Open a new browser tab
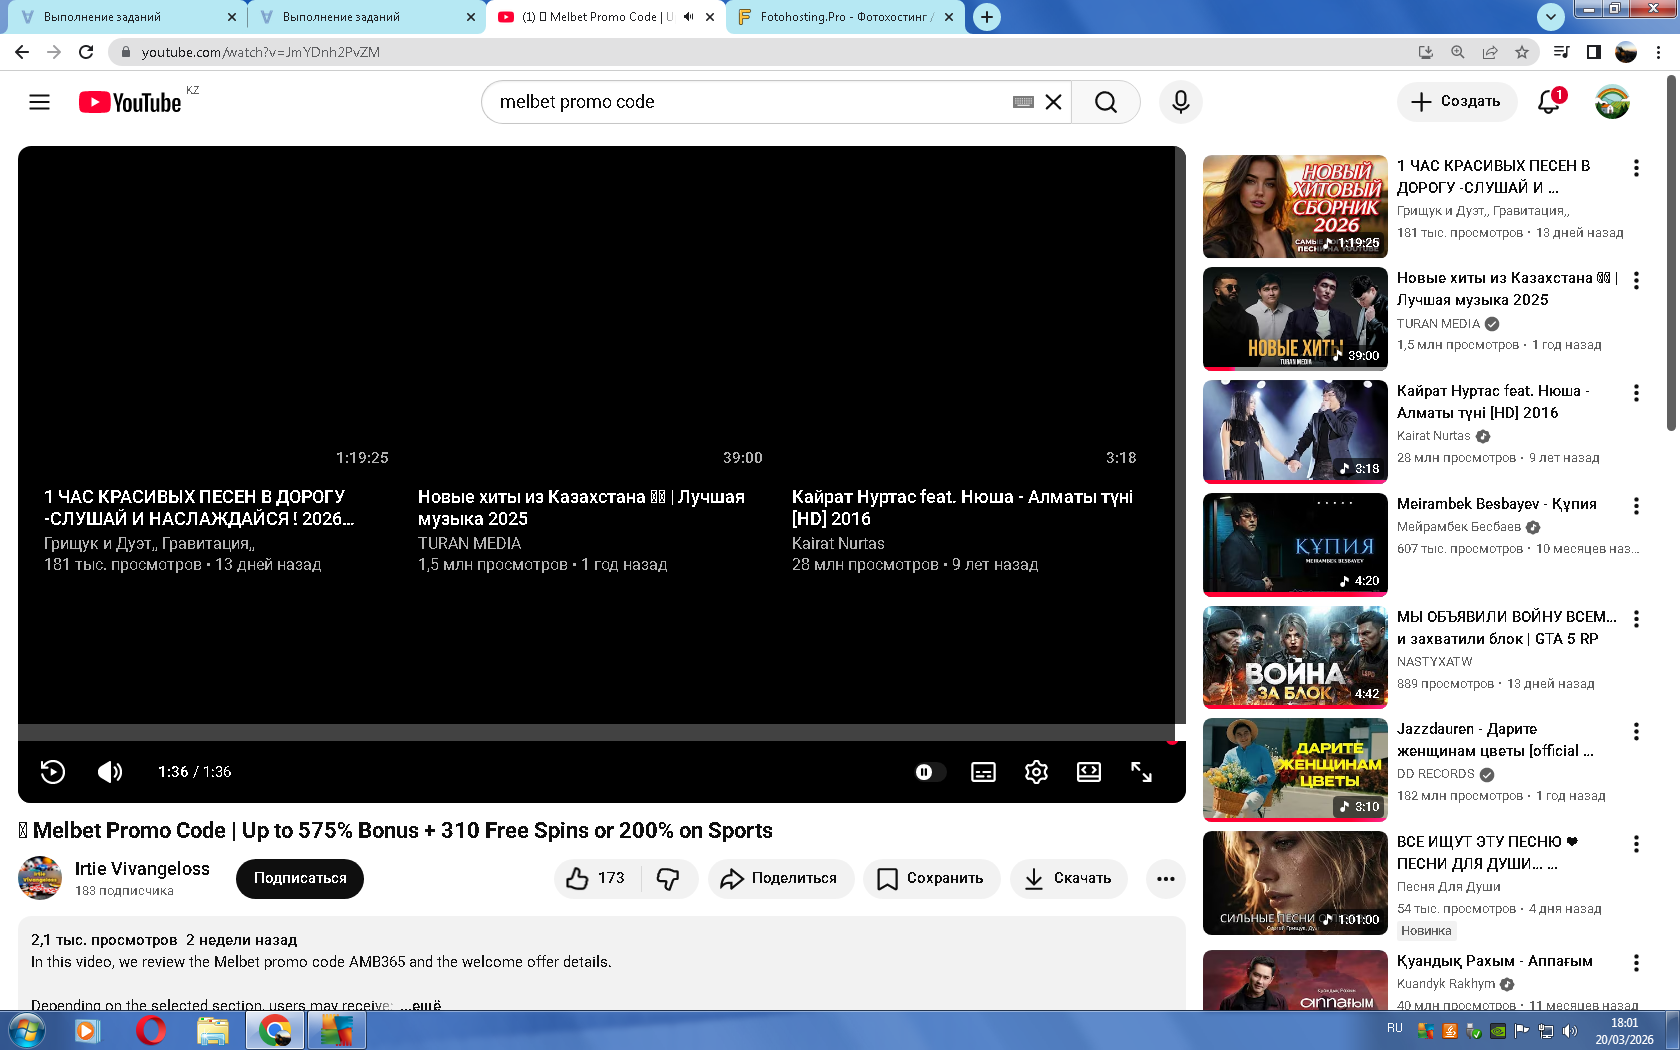Screen dimensions: 1680x1050 [987, 17]
